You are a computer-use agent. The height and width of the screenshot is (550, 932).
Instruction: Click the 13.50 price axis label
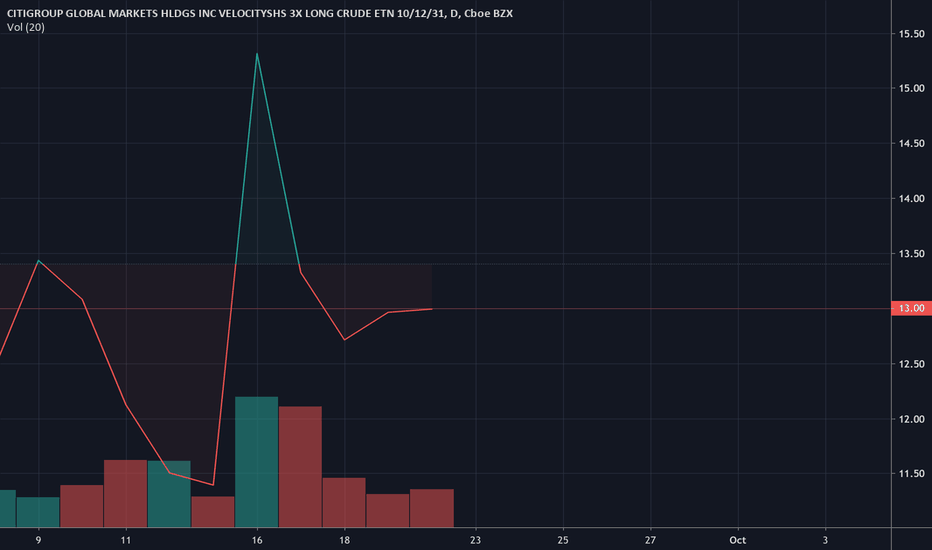tap(912, 254)
